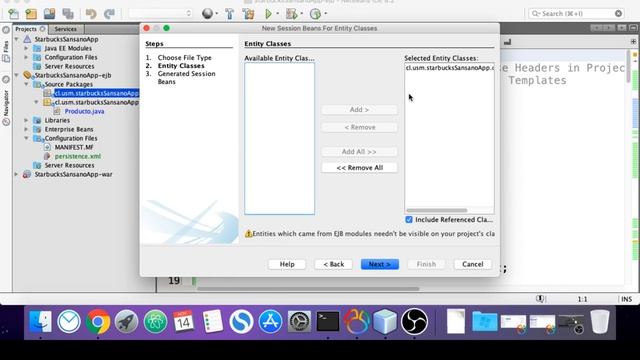Click the << Remove All button

(359, 168)
